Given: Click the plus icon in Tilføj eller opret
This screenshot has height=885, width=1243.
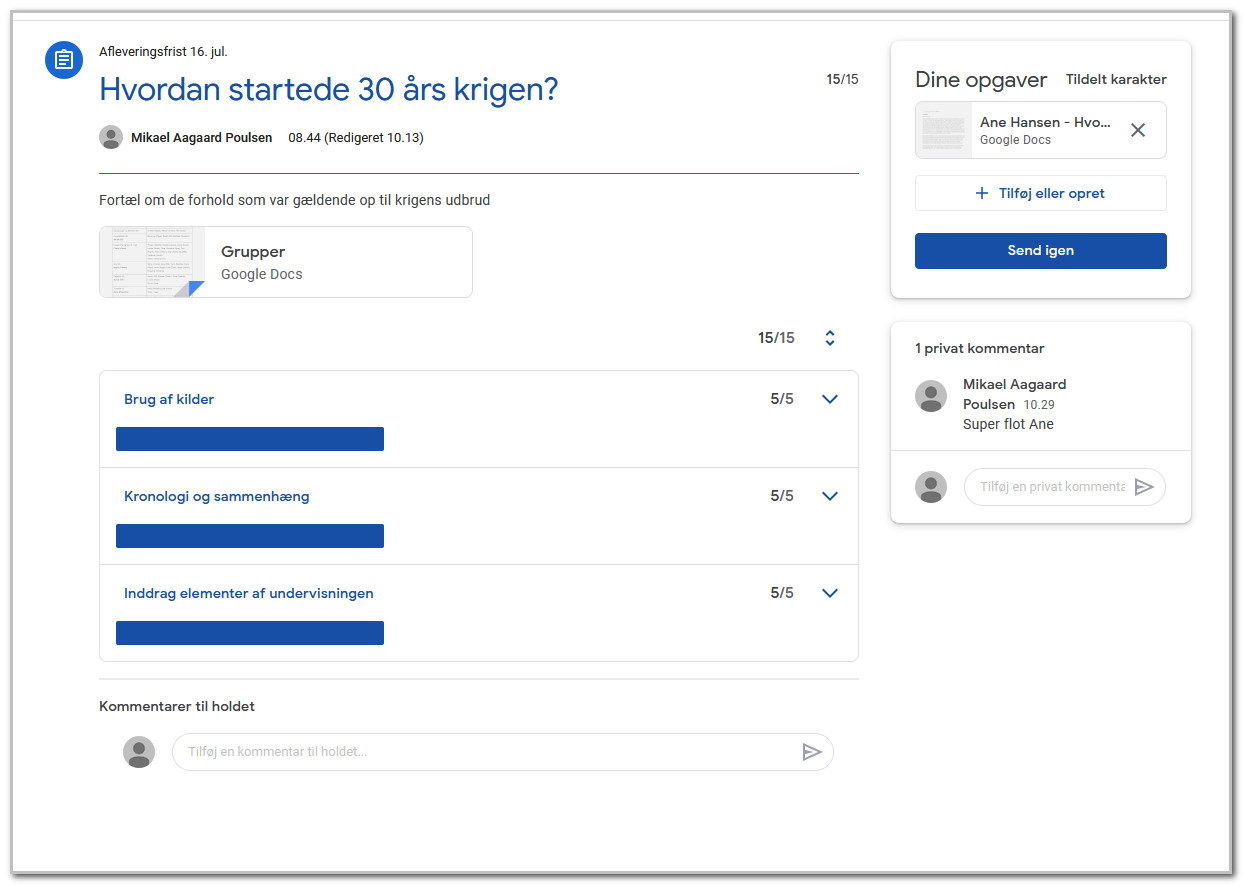Looking at the screenshot, I should tap(982, 193).
